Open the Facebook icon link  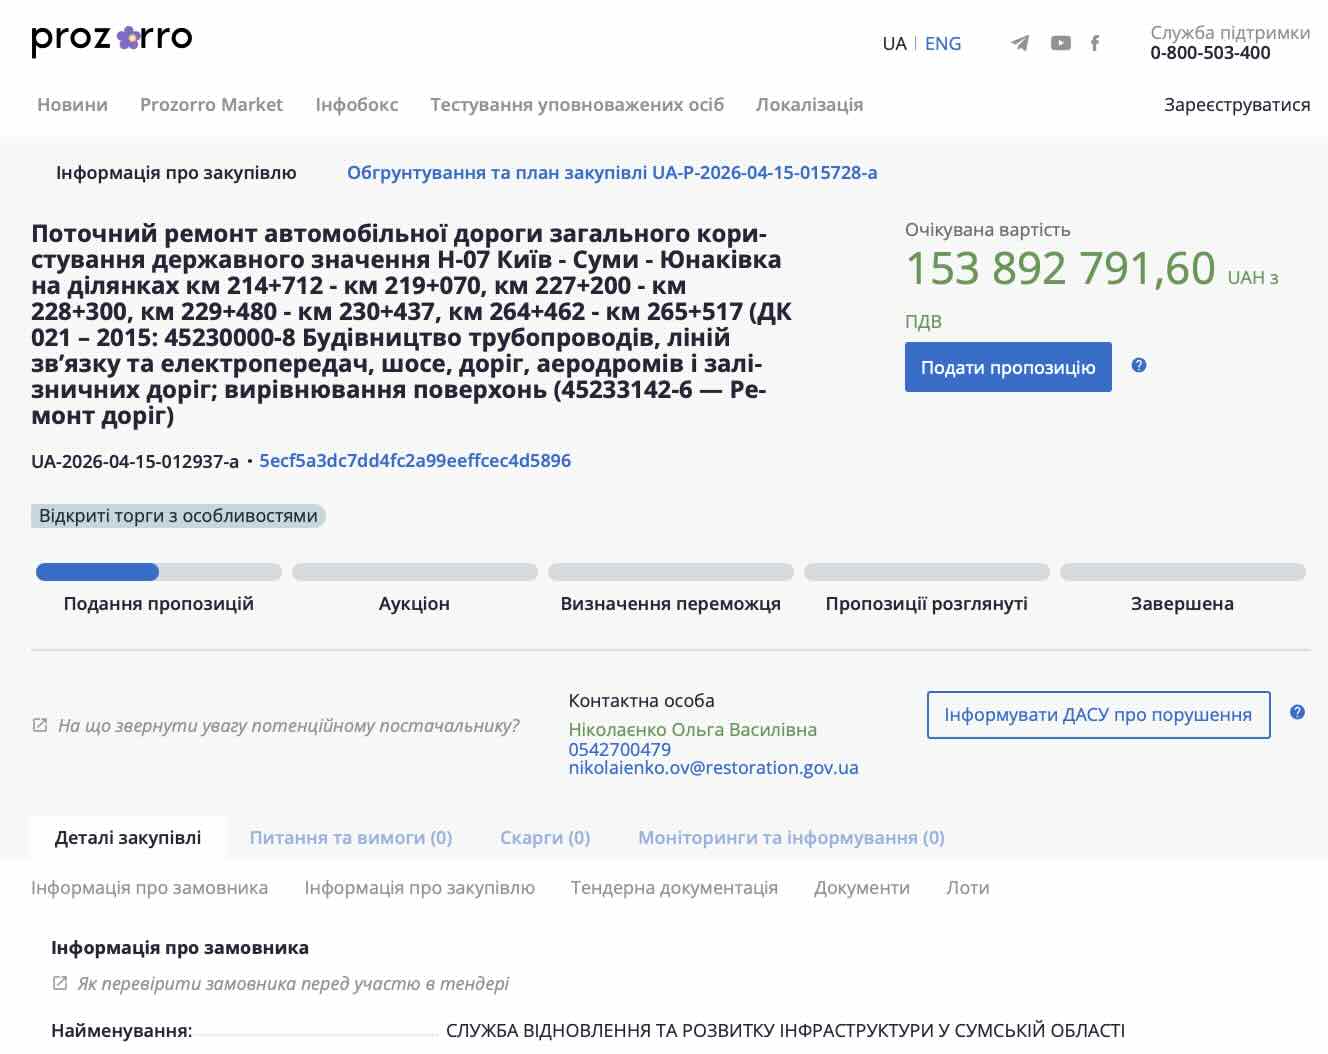(1095, 43)
